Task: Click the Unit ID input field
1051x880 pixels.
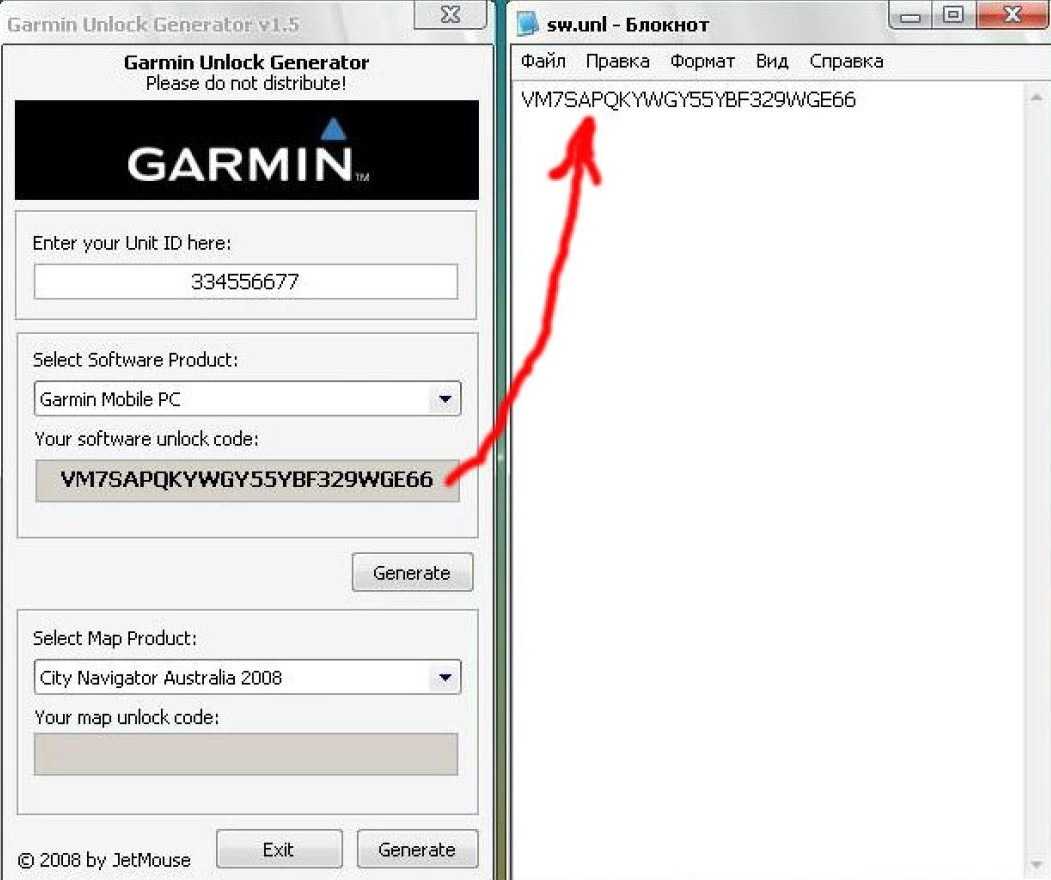Action: 246,281
